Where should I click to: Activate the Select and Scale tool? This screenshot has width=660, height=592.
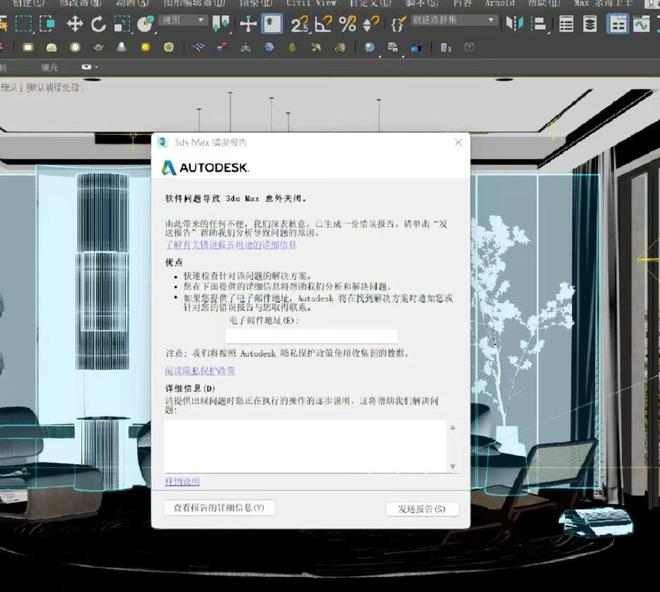122,24
